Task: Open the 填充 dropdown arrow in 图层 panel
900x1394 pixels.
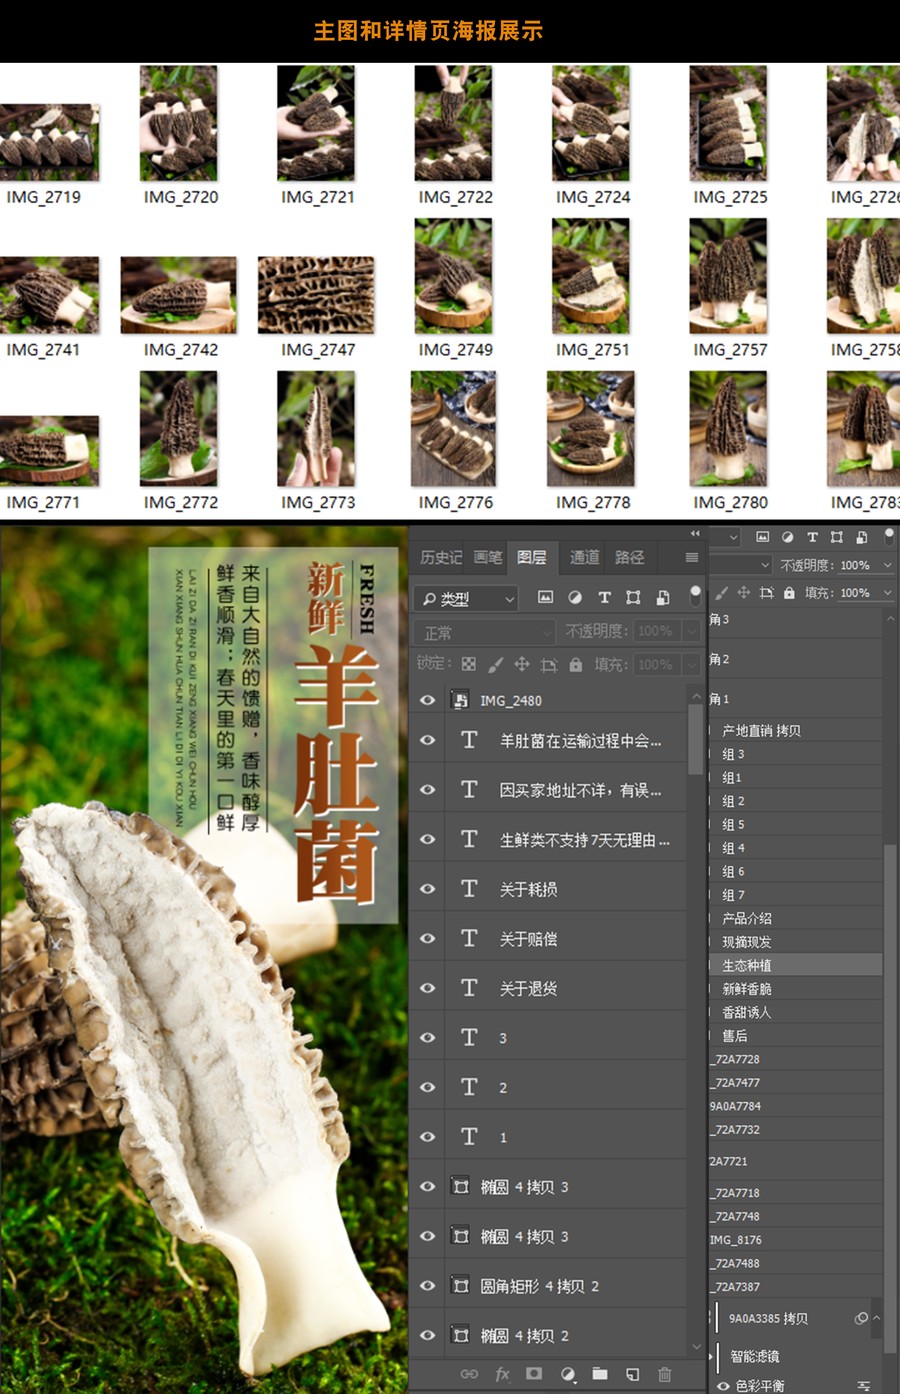Action: point(691,664)
